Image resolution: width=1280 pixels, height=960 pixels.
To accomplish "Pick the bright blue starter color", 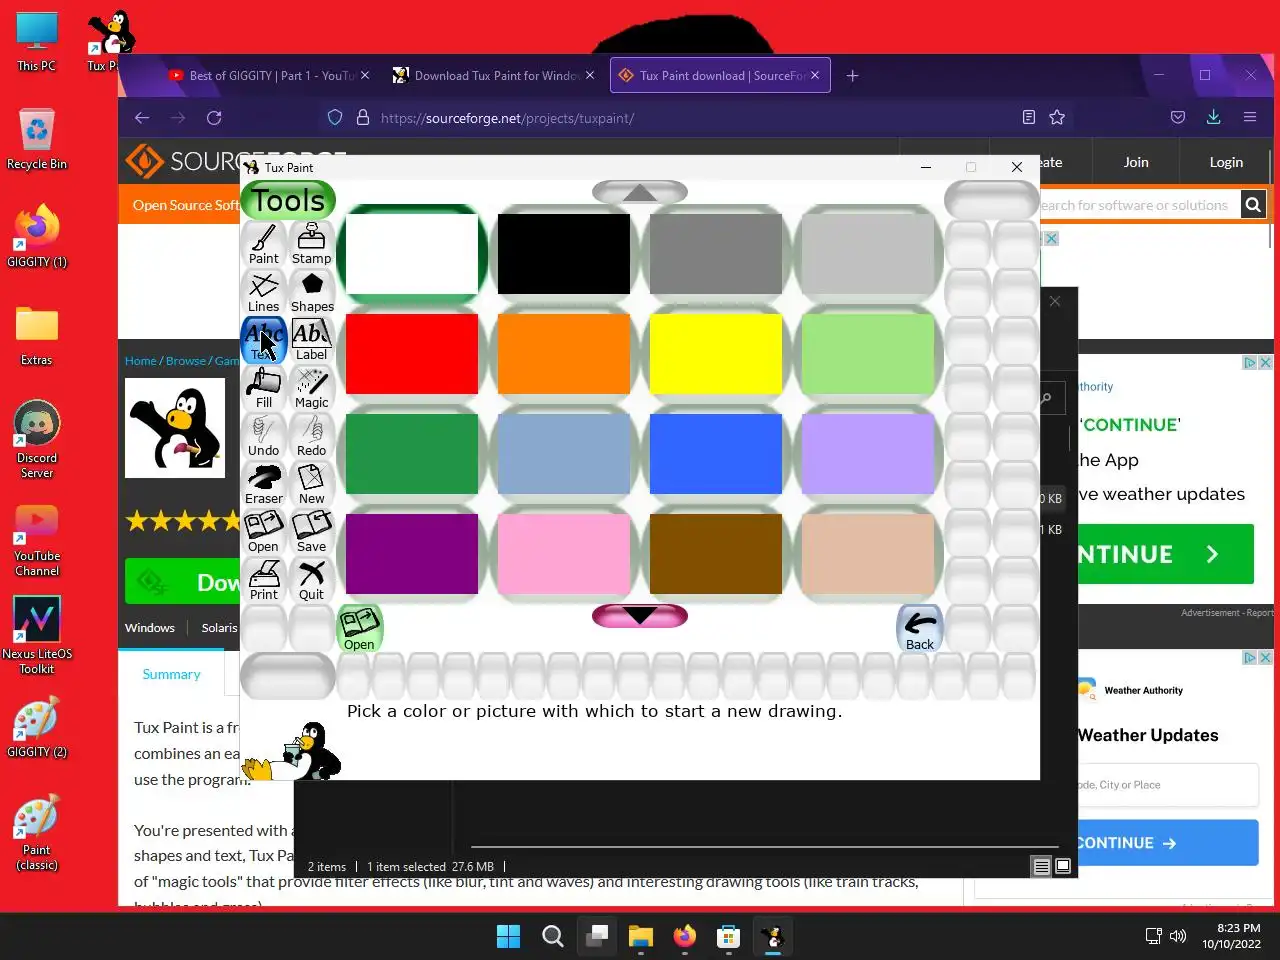I will point(716,454).
